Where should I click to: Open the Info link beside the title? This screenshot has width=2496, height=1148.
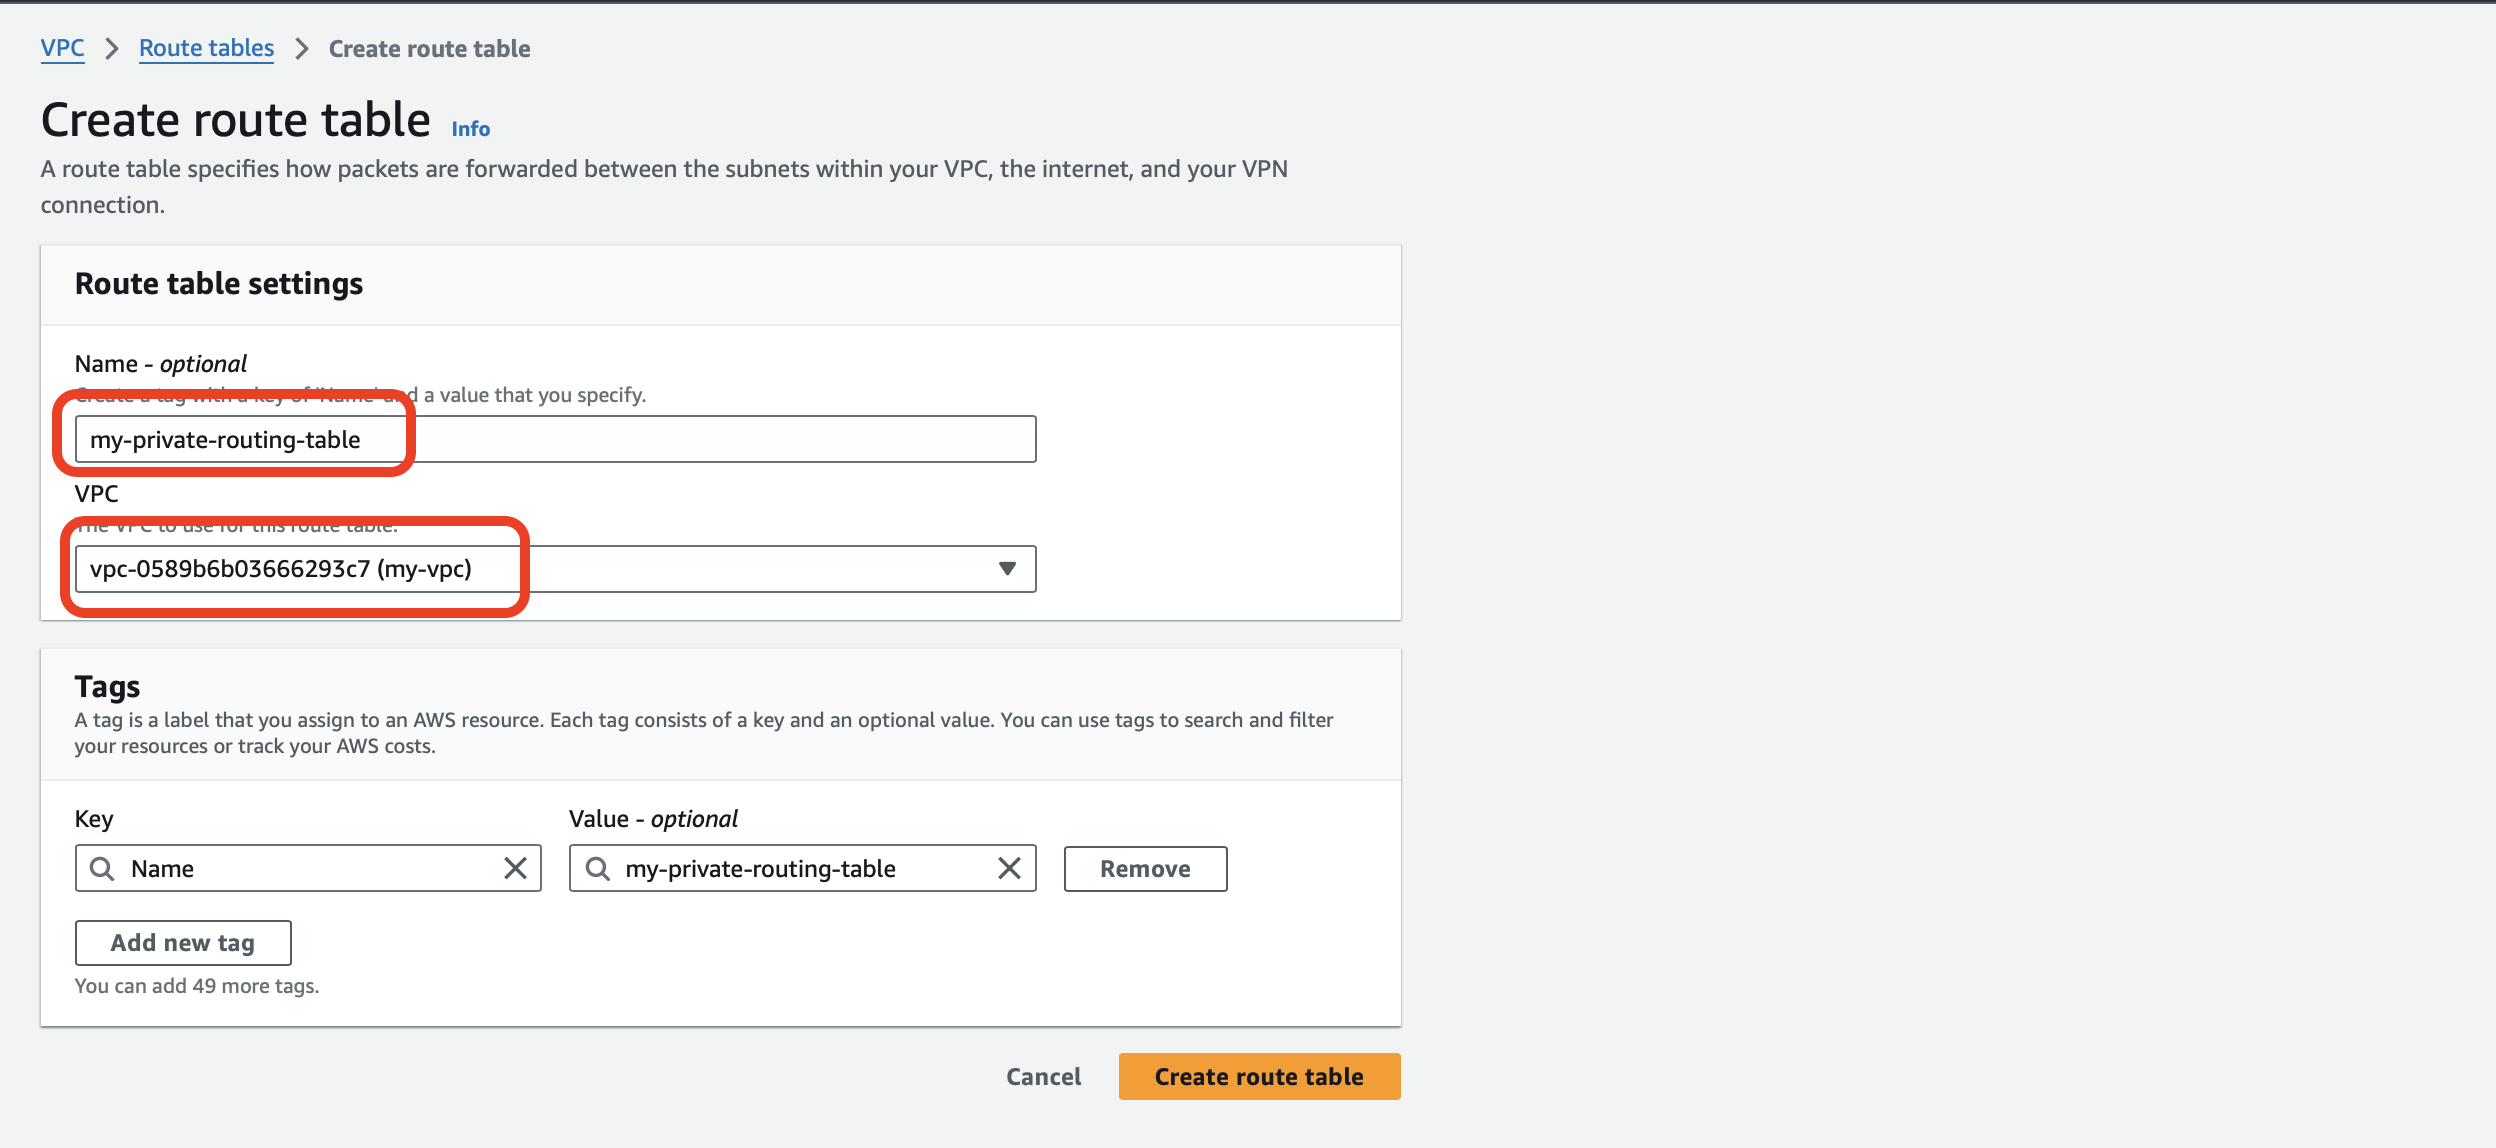(x=470, y=129)
